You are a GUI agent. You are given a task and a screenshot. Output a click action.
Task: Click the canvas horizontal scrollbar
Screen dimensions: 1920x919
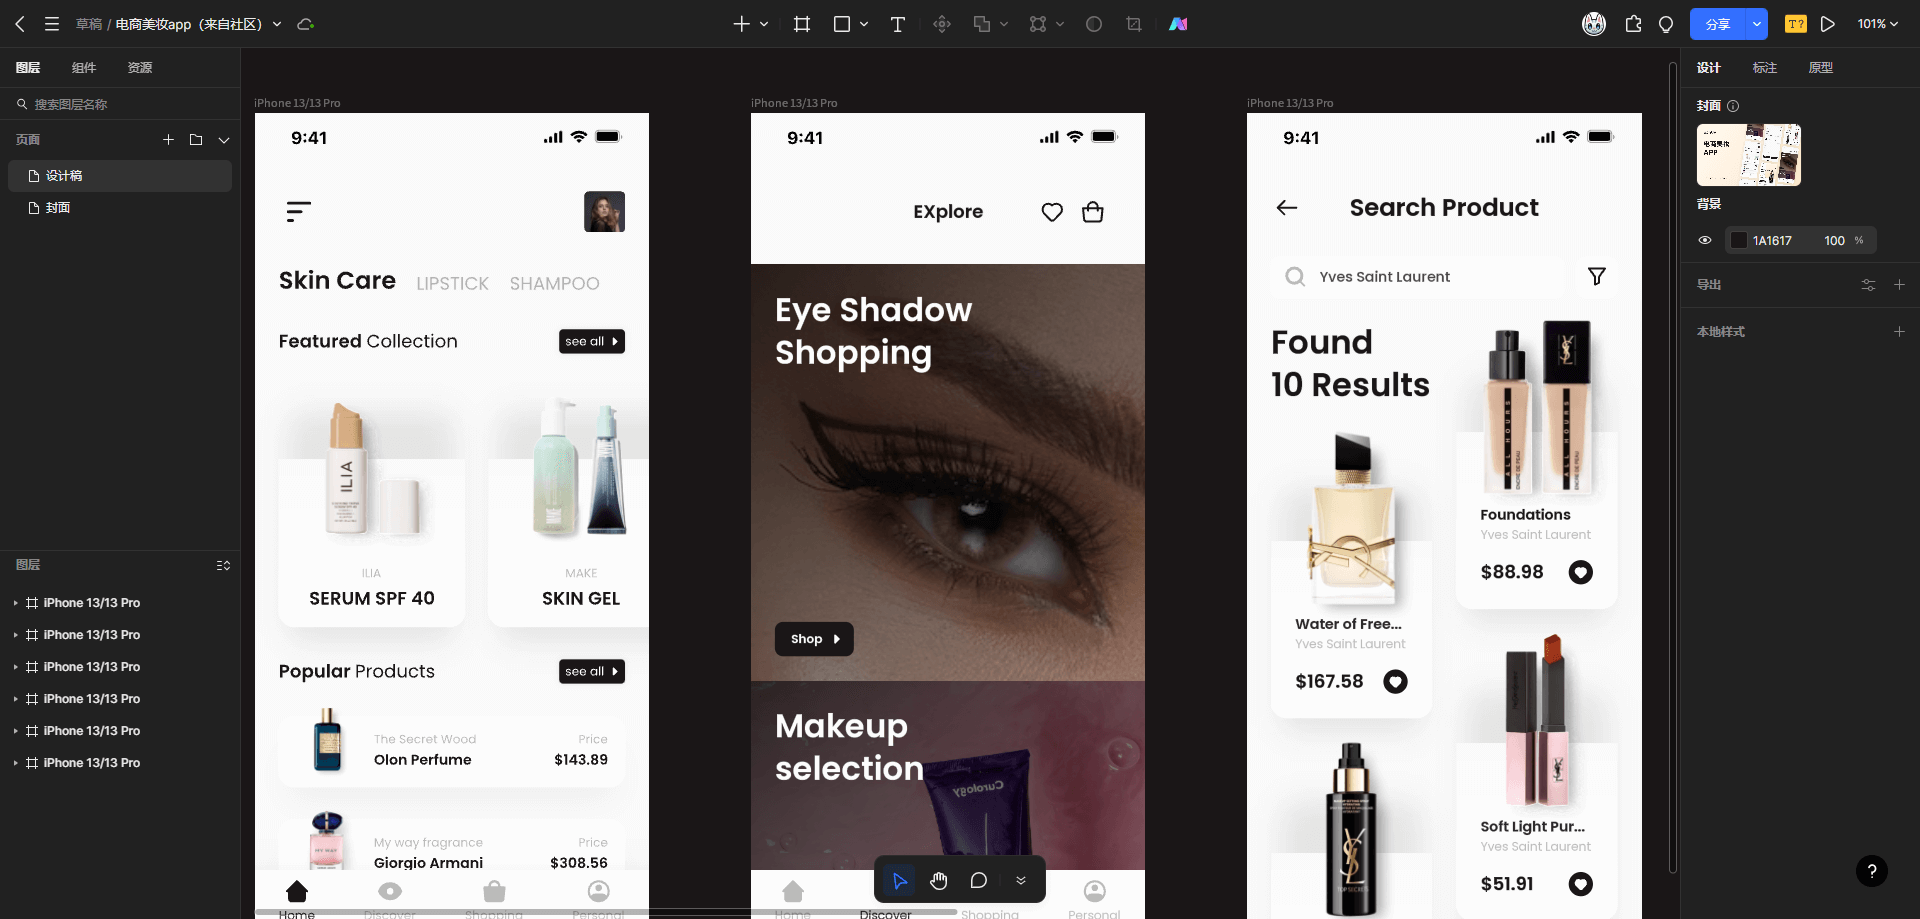[605, 912]
